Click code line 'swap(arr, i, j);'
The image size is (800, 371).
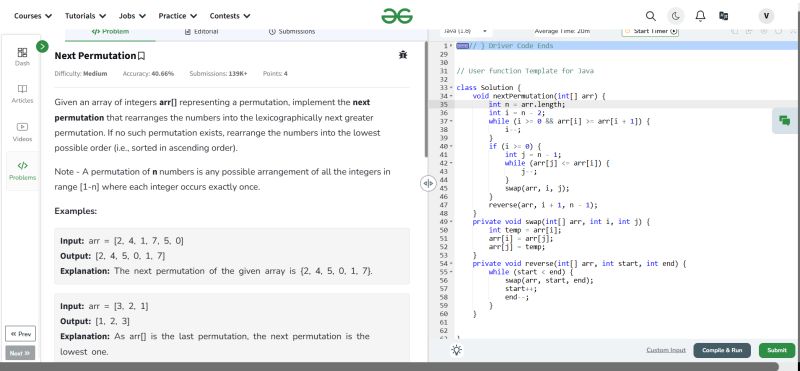pyautogui.click(x=537, y=188)
